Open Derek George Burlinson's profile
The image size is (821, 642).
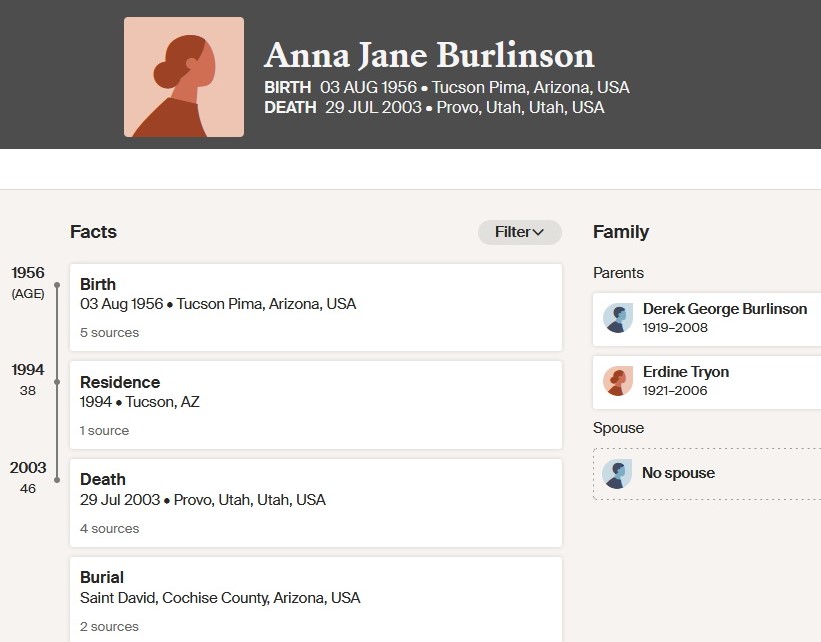(724, 309)
